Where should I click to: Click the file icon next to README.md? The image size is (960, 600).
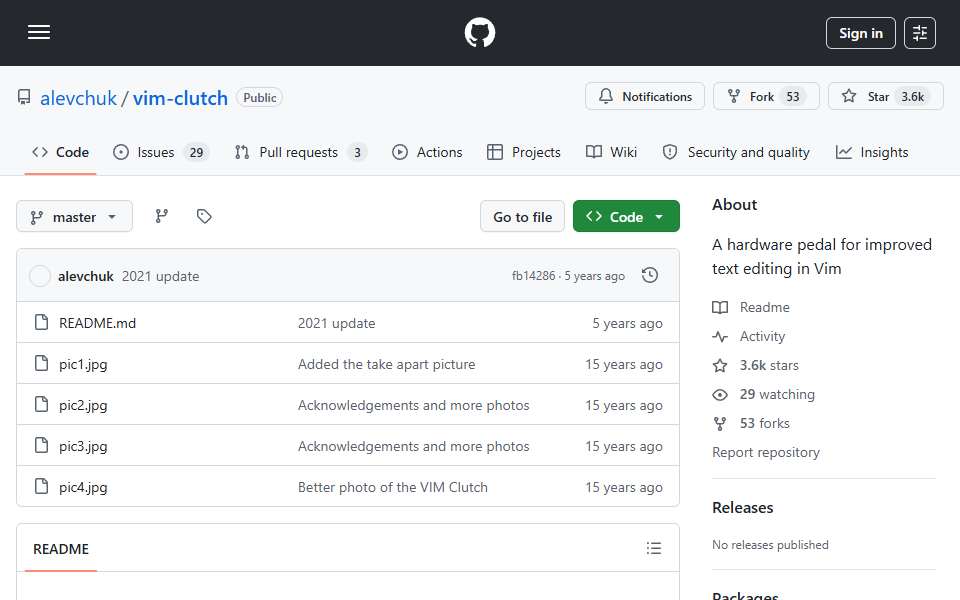(41, 322)
